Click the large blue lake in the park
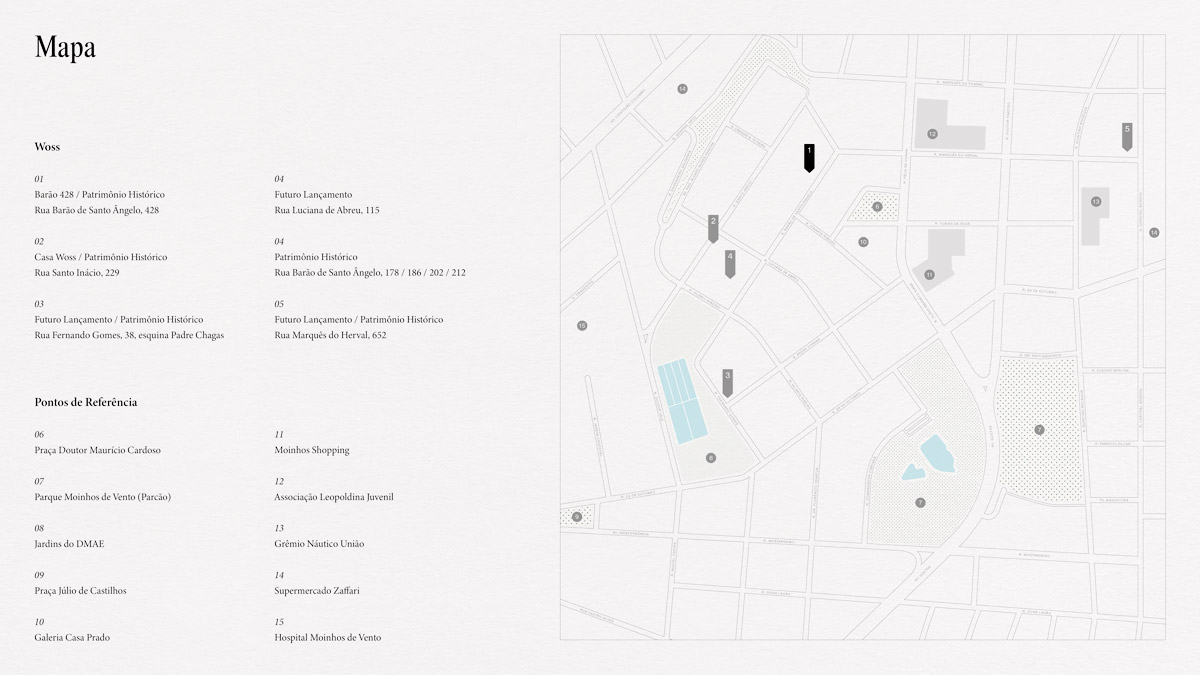This screenshot has height=675, width=1200. (937, 453)
